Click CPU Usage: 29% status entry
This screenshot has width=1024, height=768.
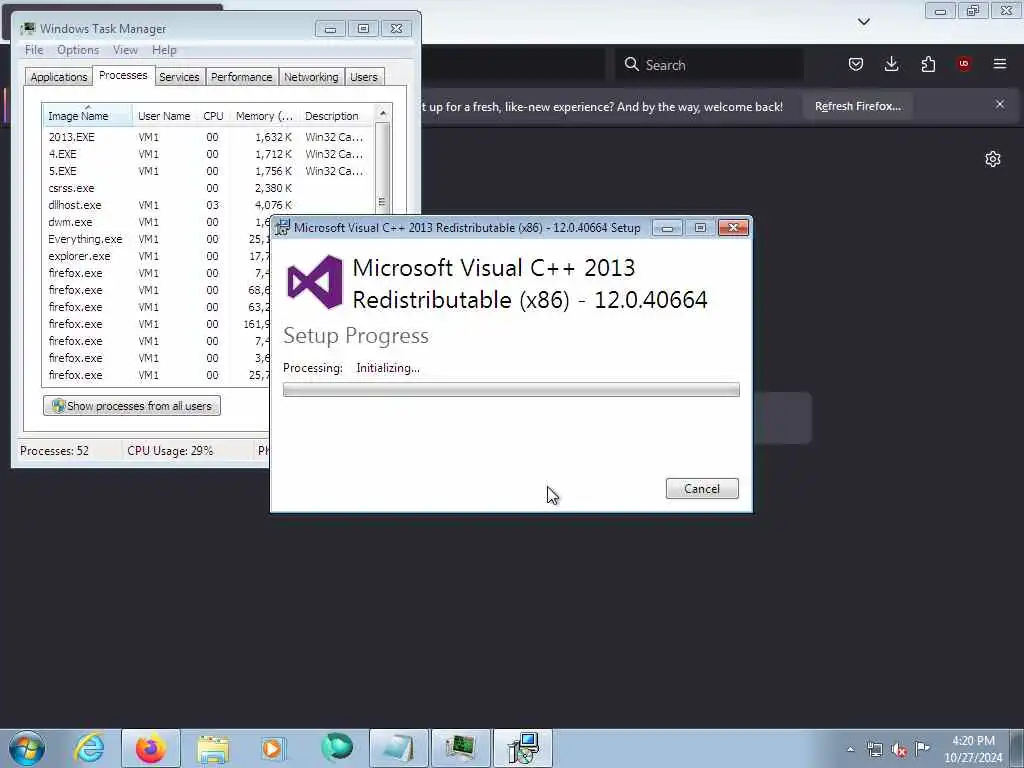coord(170,451)
